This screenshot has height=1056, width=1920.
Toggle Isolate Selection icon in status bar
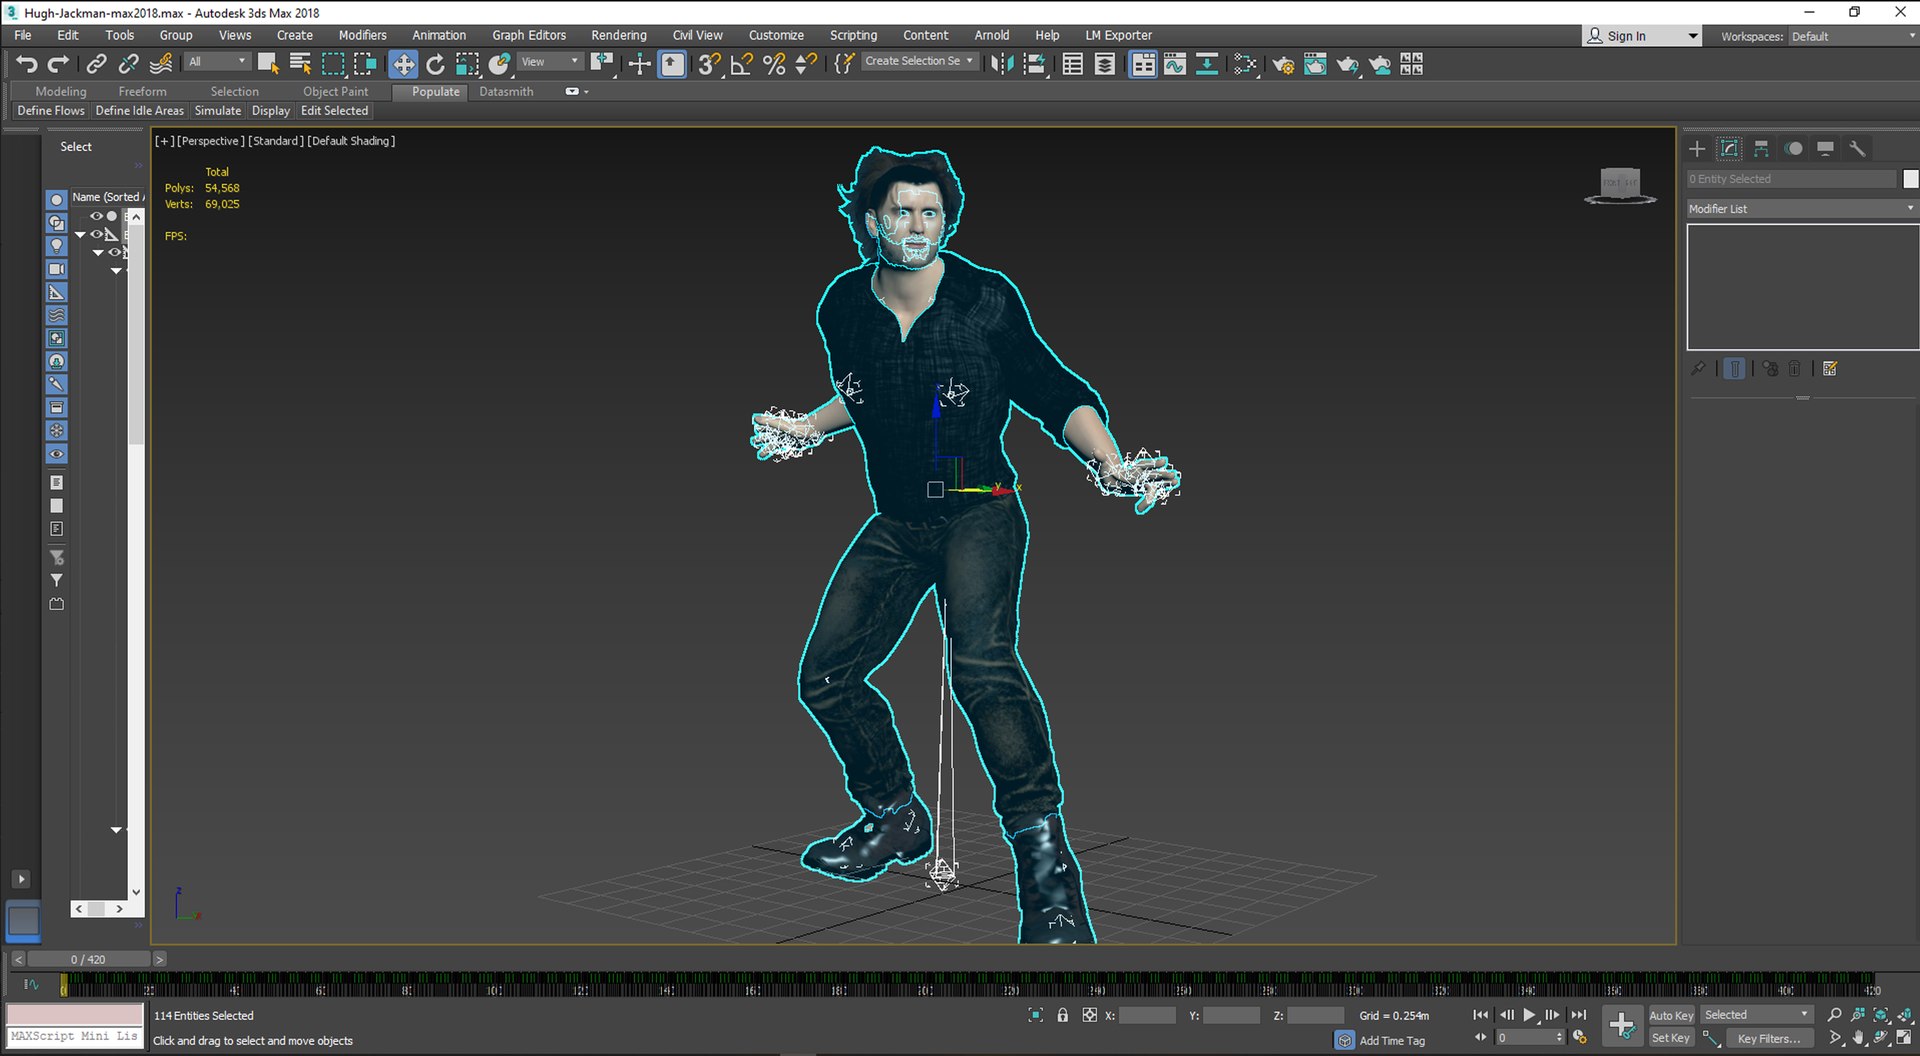tap(1036, 1016)
